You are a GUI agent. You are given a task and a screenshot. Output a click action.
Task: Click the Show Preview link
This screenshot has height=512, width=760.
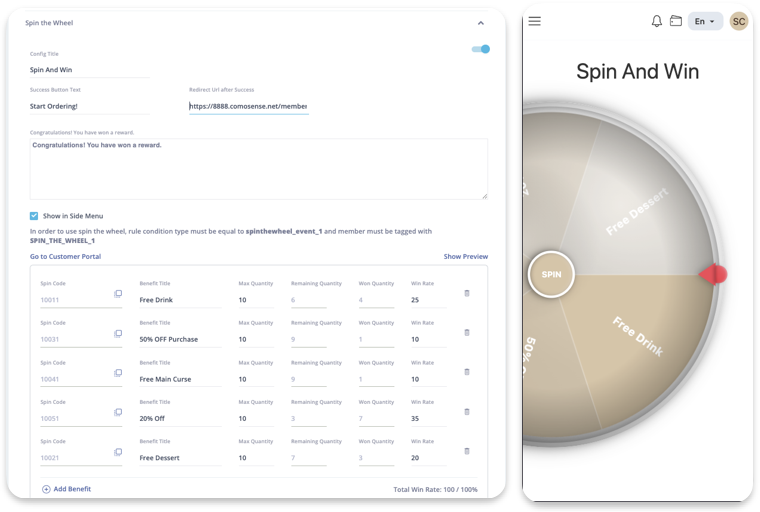(465, 257)
